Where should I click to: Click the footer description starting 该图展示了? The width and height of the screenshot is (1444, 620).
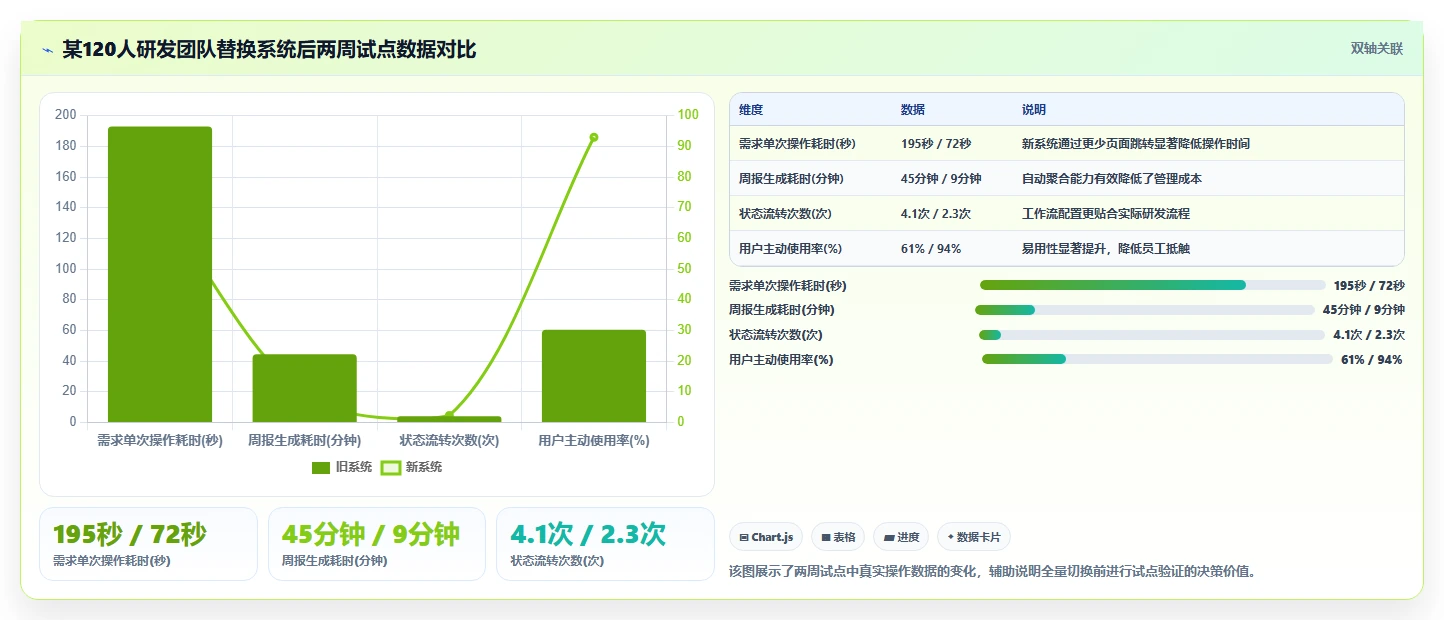(x=993, y=572)
